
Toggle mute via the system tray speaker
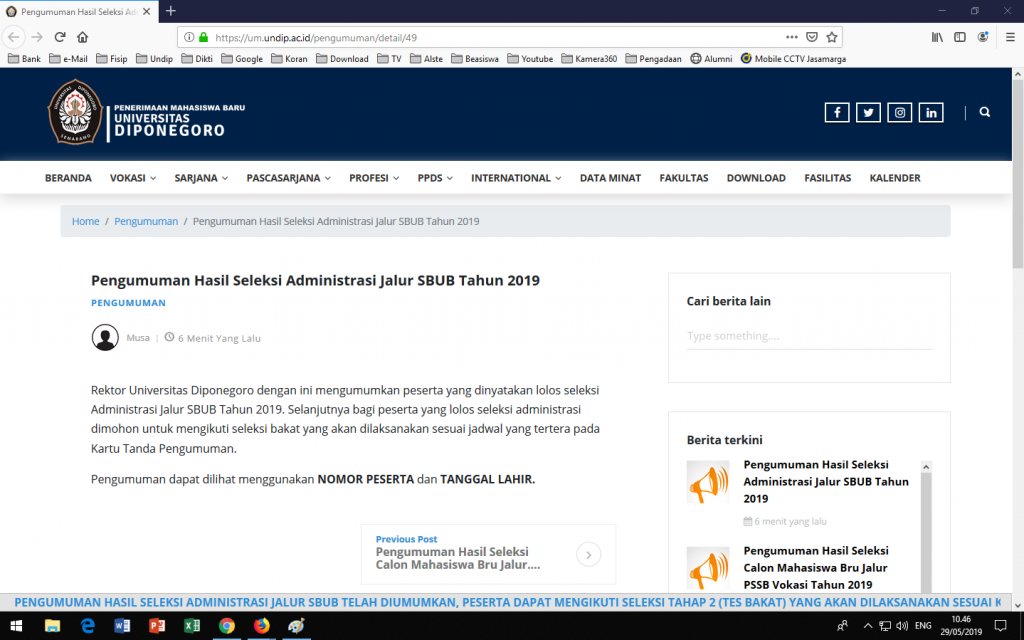(903, 627)
